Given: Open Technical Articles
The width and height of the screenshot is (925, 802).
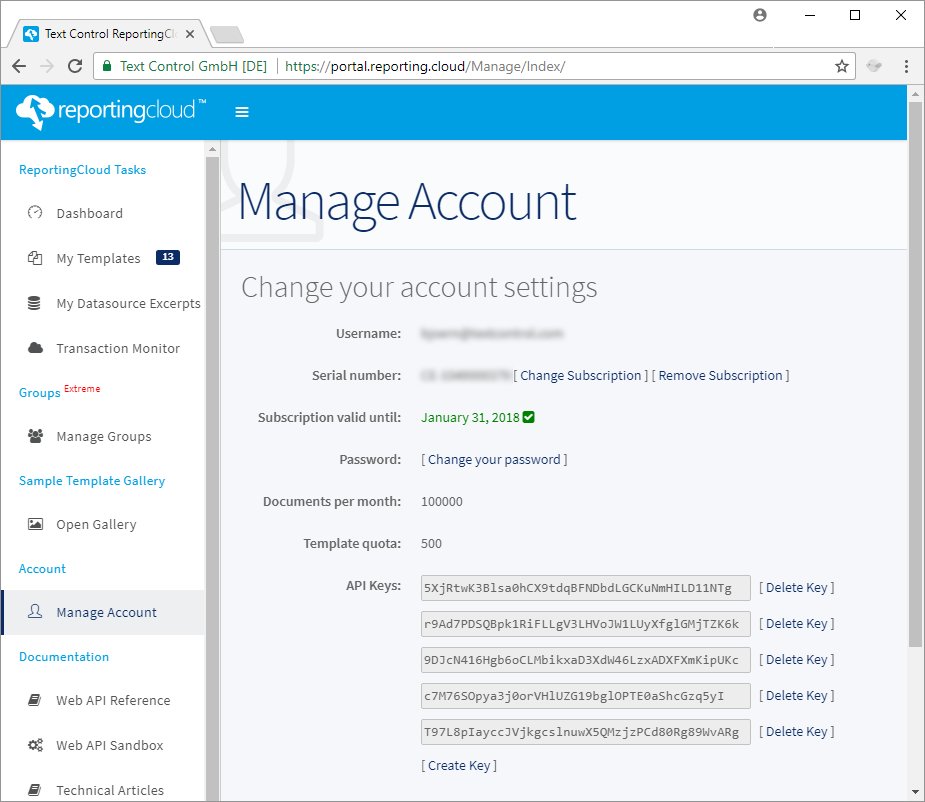Looking at the screenshot, I should tap(110, 790).
